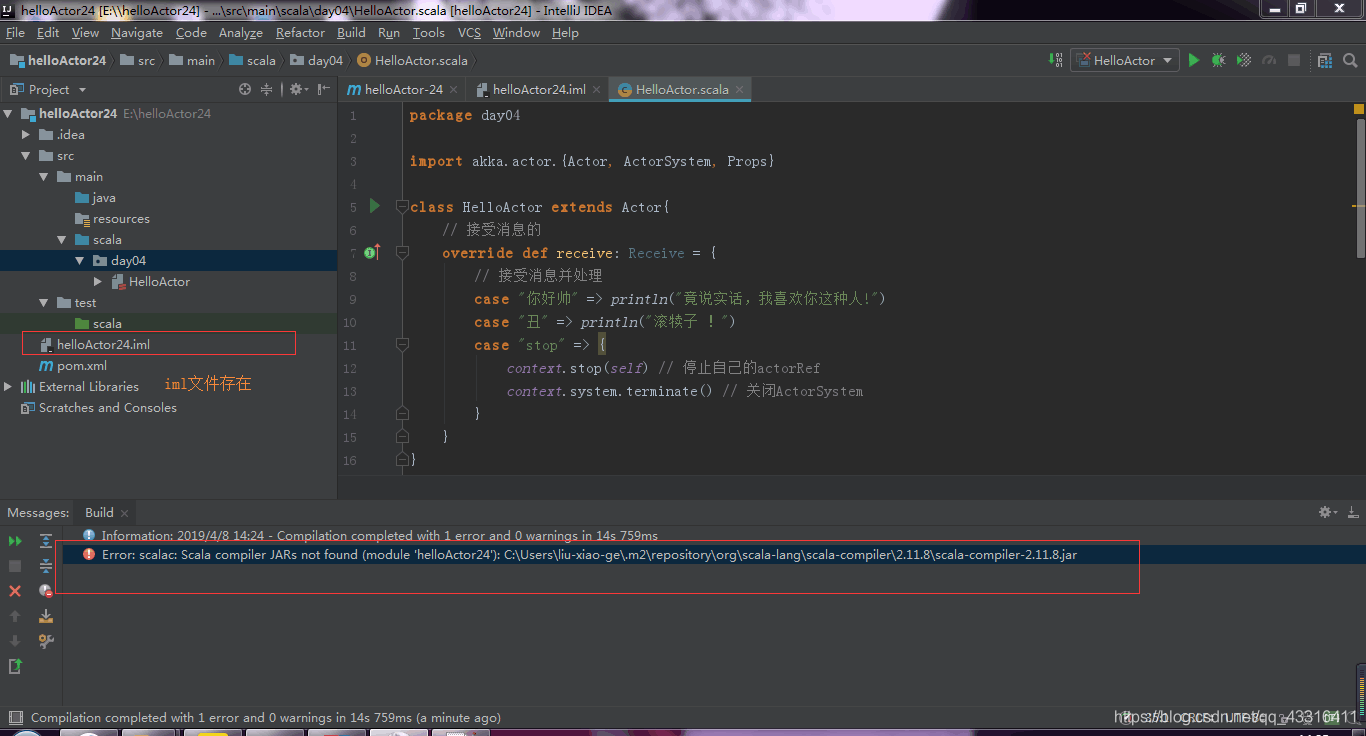1366x736 pixels.
Task: Click the gutter run arrow beside class HelloActor
Action: tap(375, 206)
